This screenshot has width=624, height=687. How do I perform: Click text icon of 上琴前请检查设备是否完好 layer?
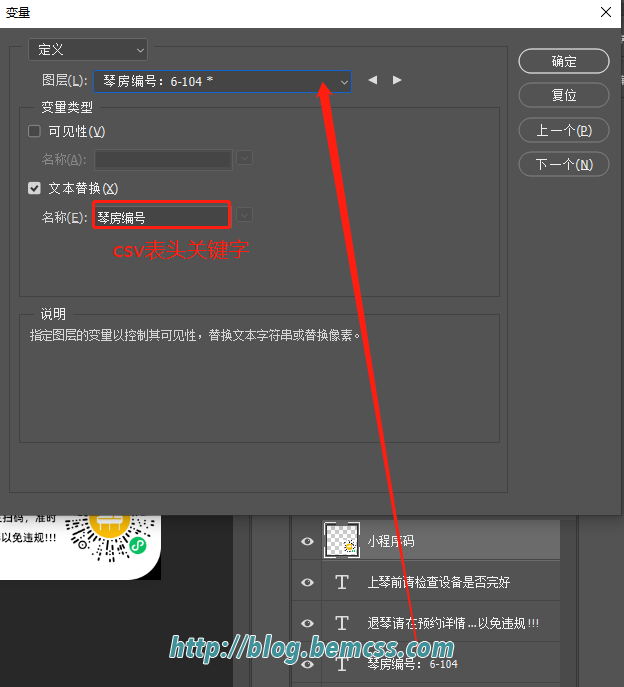pos(342,582)
